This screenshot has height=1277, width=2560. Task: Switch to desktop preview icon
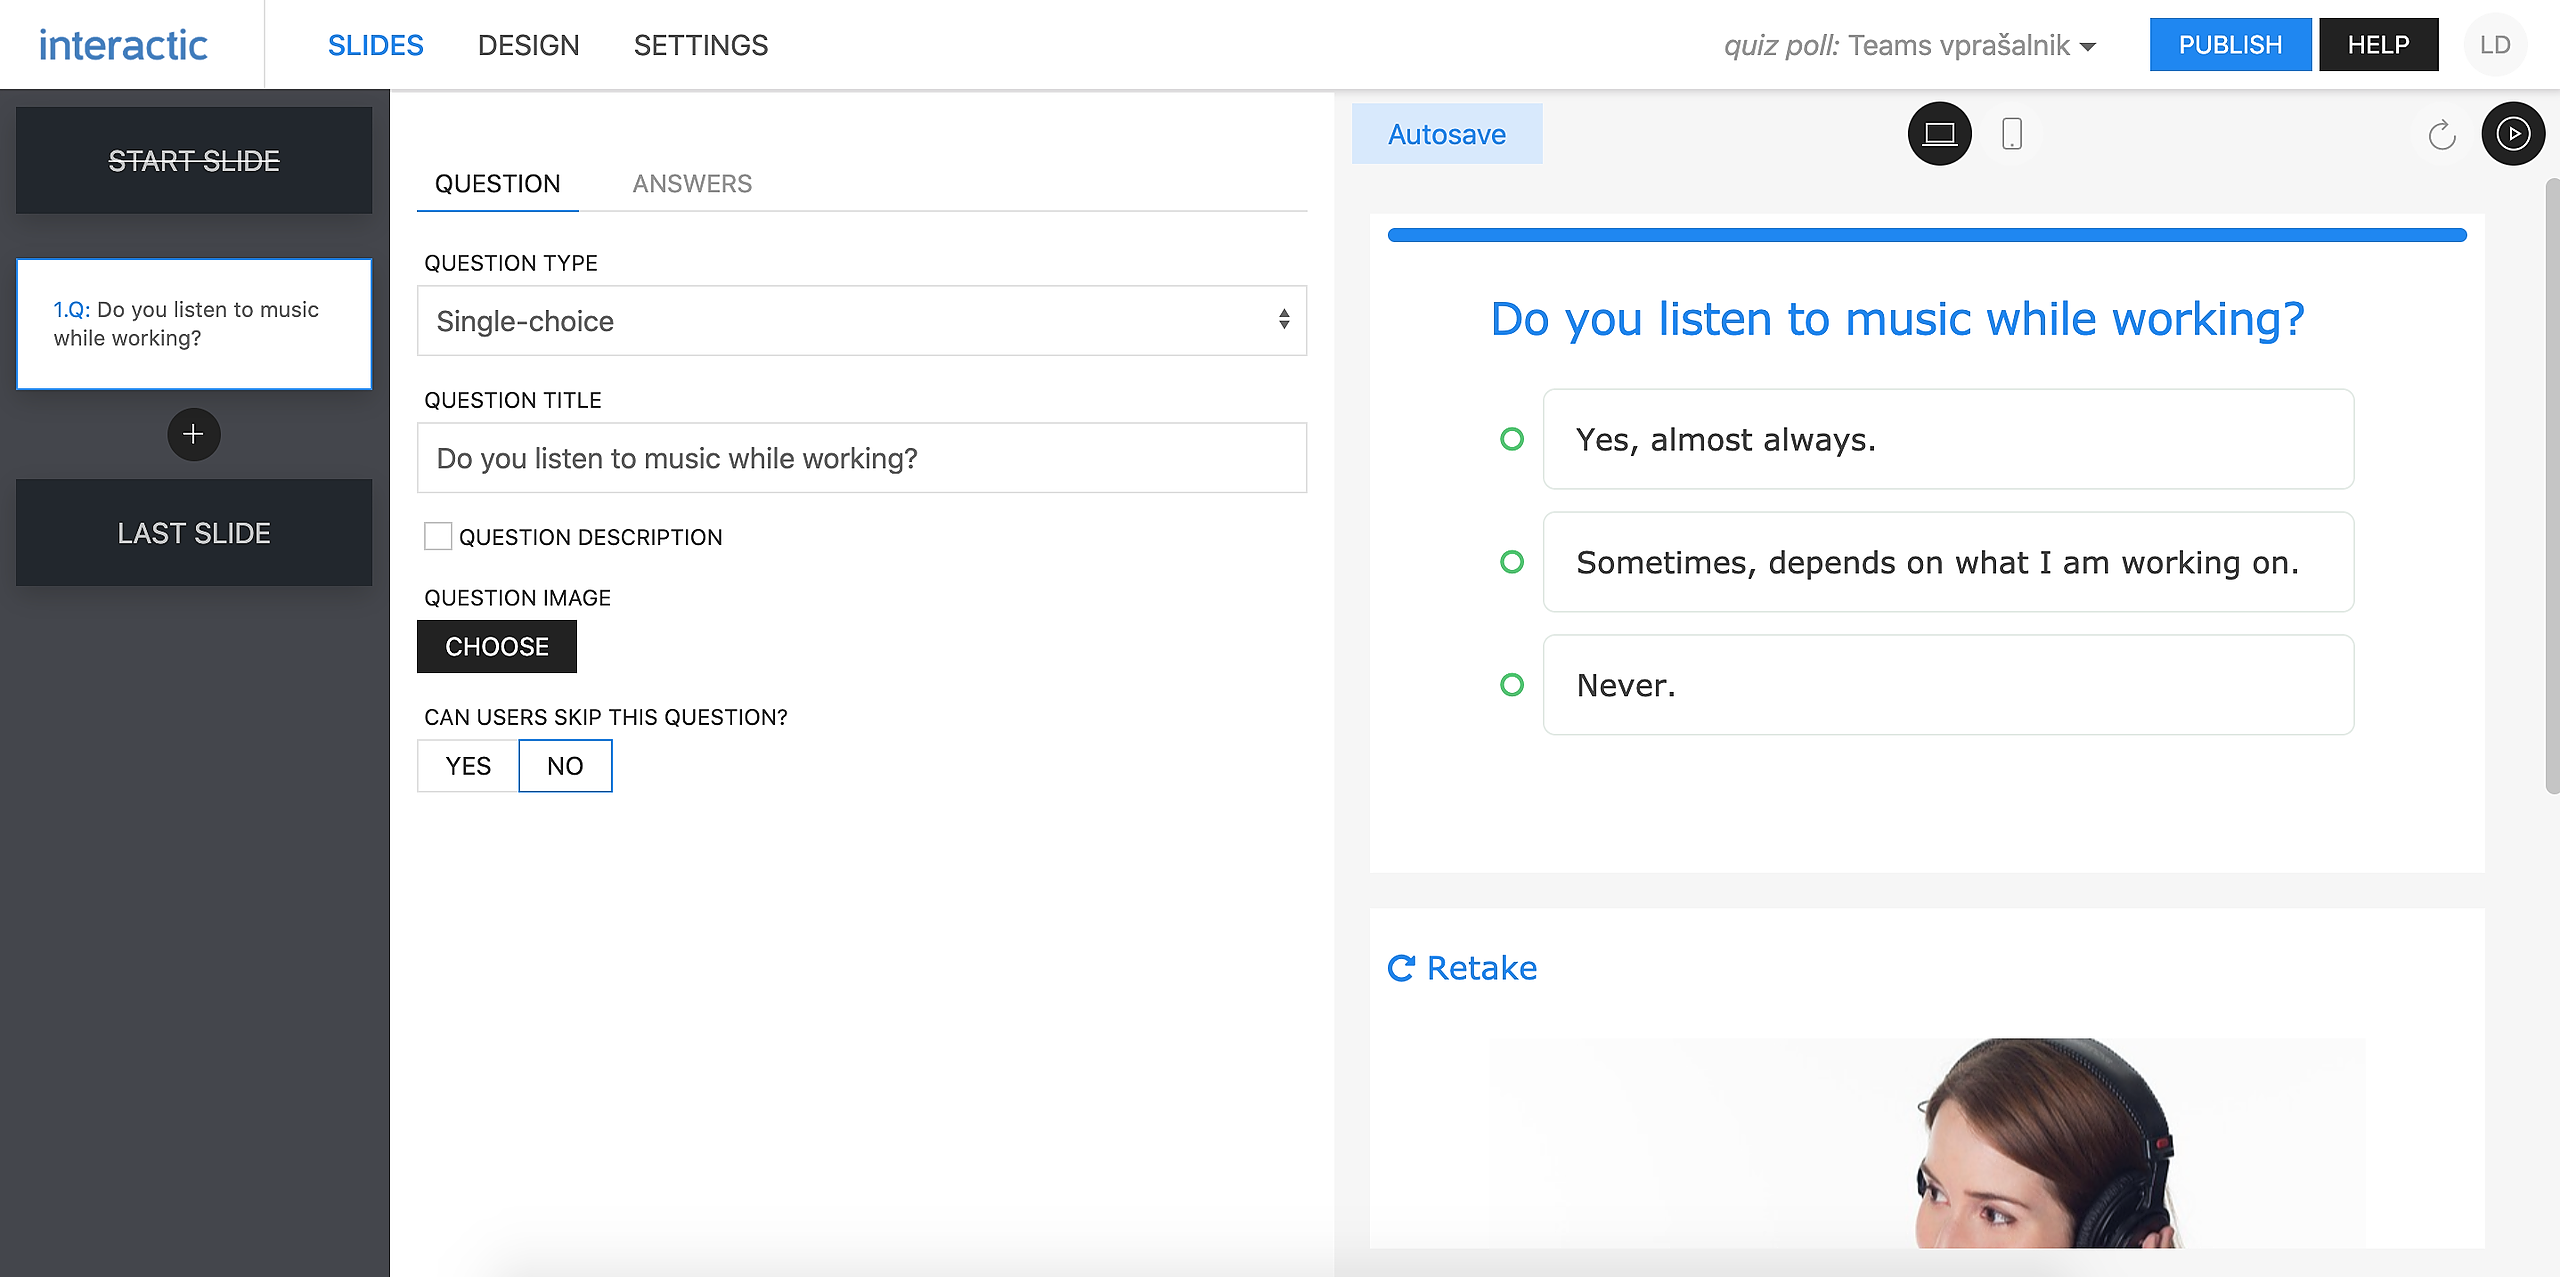pyautogui.click(x=1939, y=133)
